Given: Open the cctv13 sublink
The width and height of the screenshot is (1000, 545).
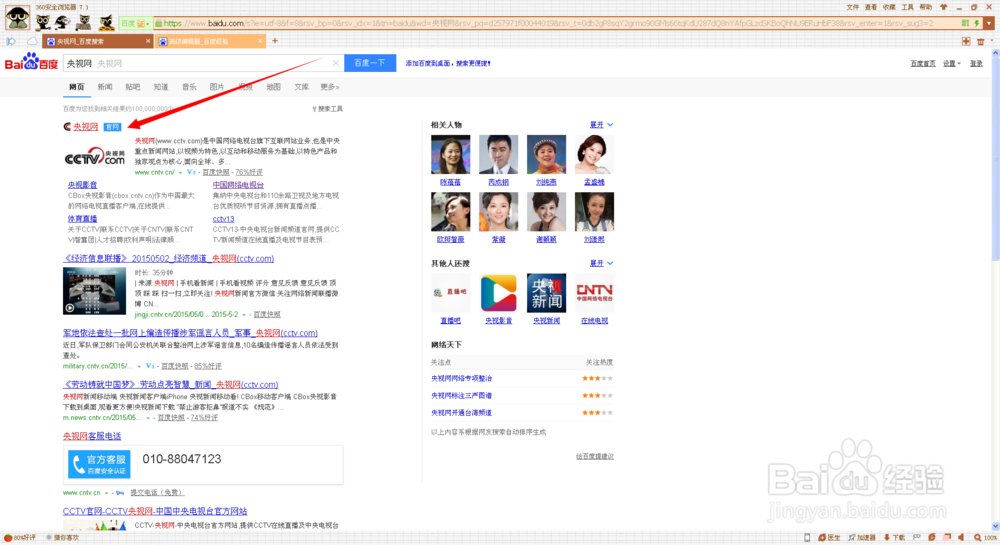Looking at the screenshot, I should coord(223,219).
